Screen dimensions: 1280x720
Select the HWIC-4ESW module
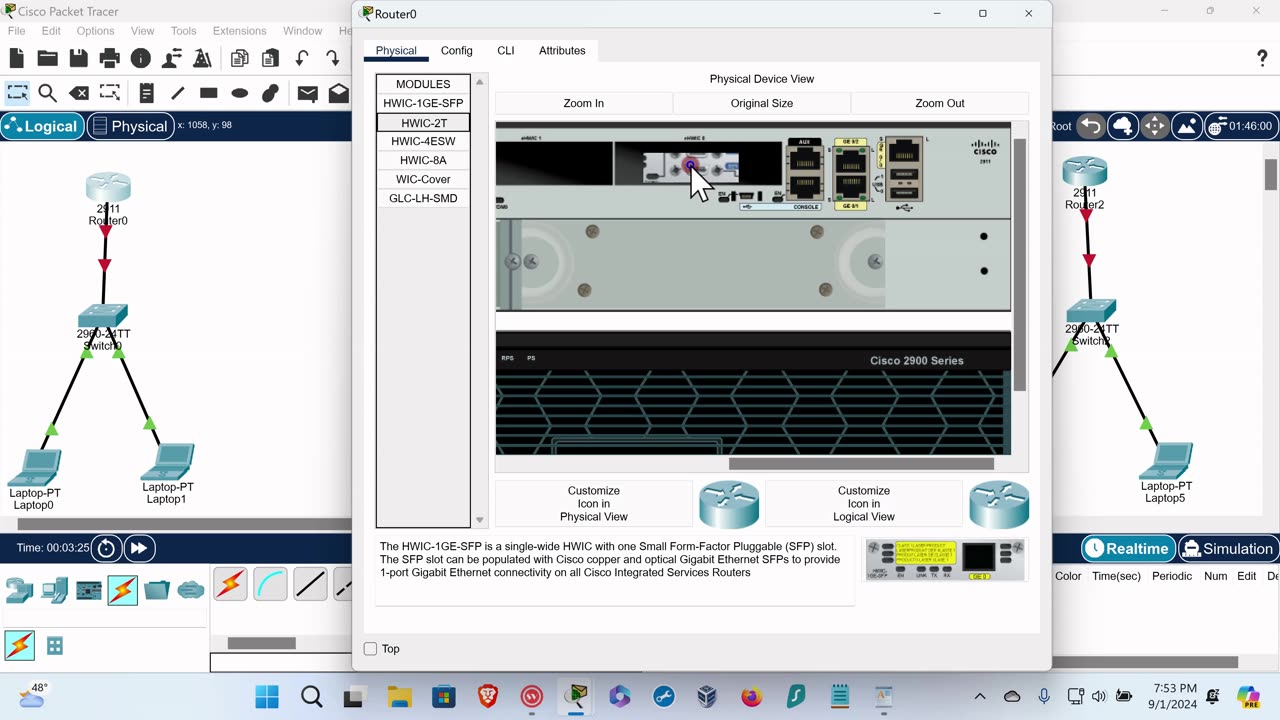coord(423,141)
